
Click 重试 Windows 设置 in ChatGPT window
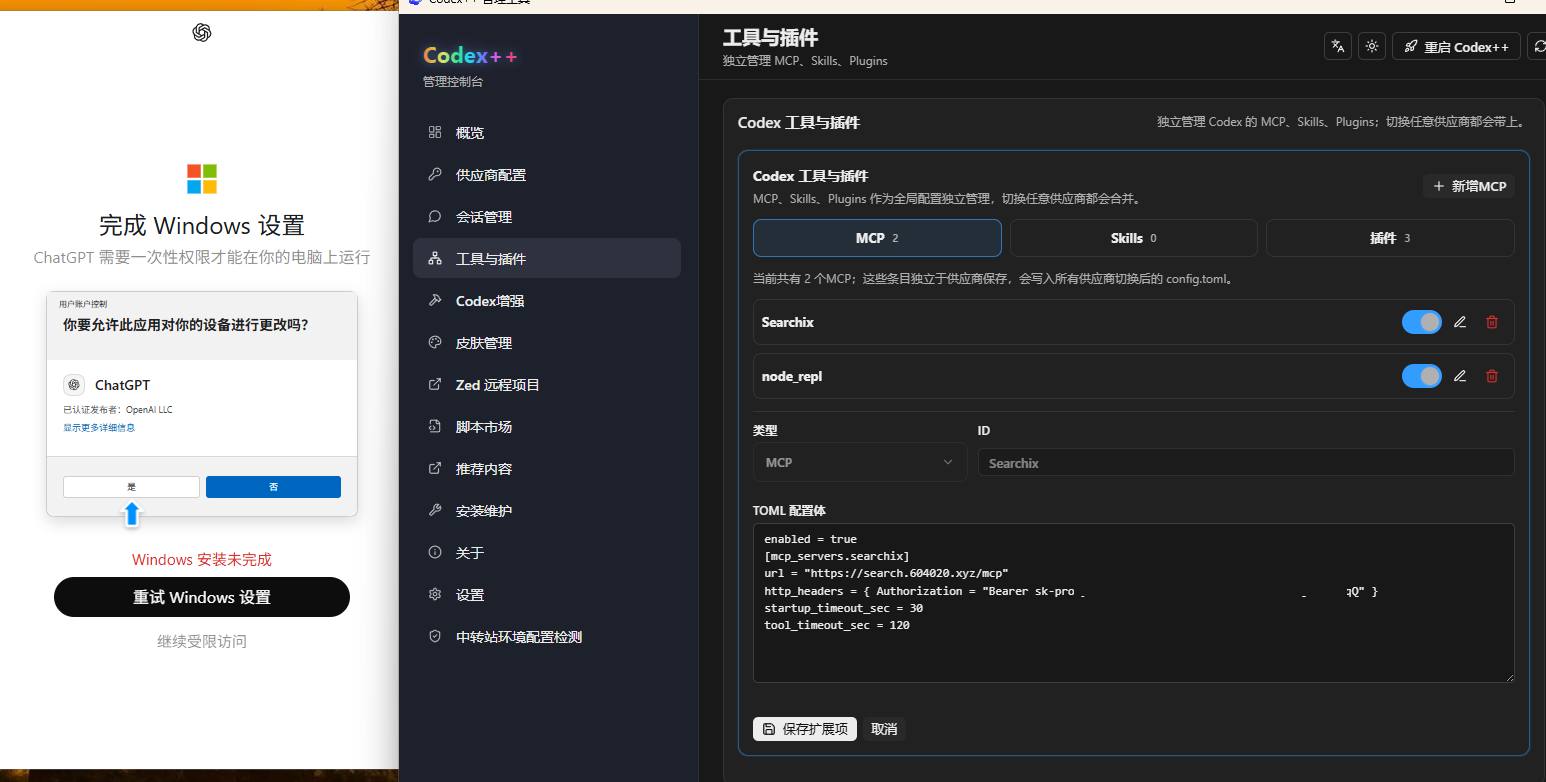click(x=202, y=597)
